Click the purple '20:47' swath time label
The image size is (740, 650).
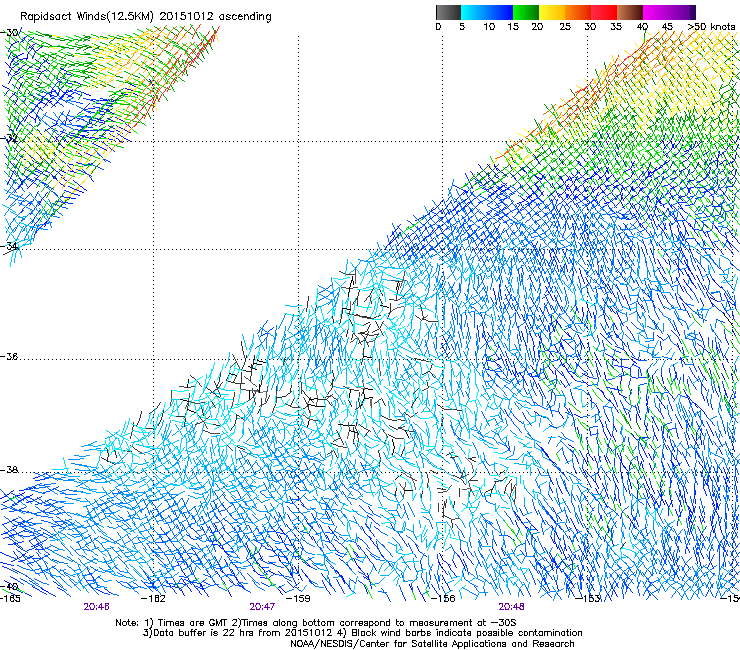pos(262,607)
